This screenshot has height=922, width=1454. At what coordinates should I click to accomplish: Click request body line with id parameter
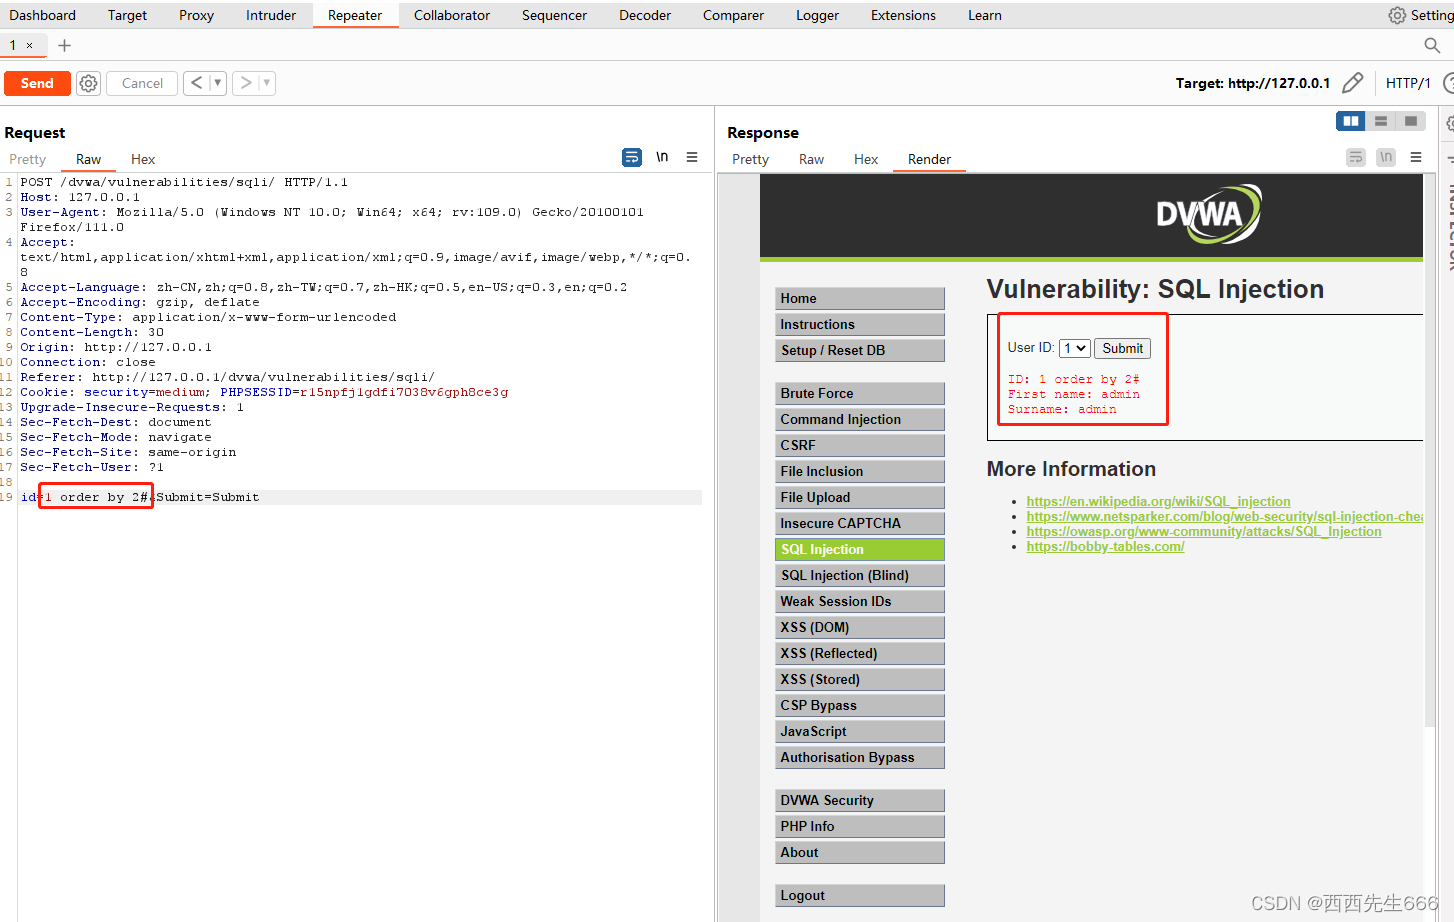360,497
